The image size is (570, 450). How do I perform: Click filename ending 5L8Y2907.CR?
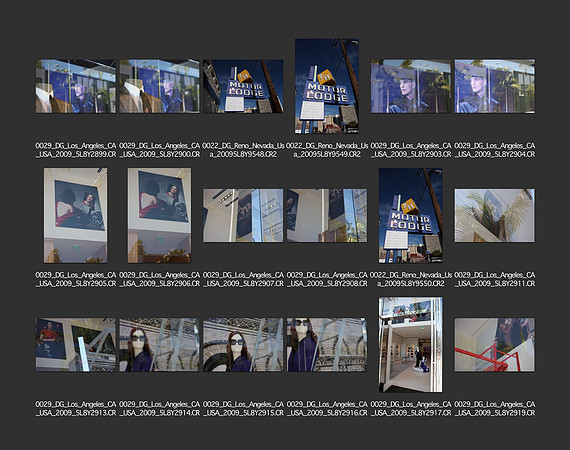tap(243, 279)
